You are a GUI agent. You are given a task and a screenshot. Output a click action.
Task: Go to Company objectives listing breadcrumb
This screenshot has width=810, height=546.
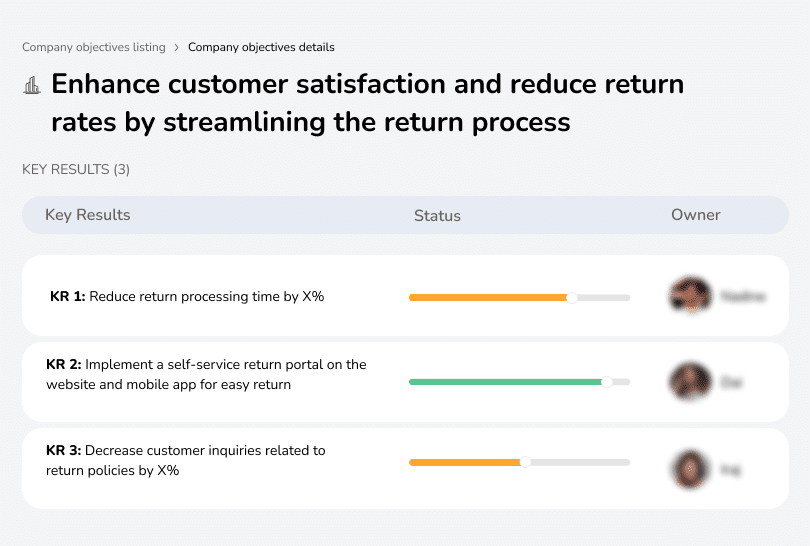coord(94,47)
